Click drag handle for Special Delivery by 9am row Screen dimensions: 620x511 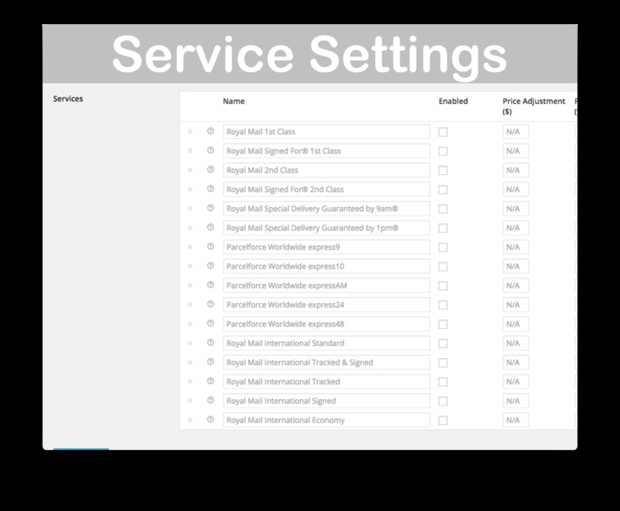(x=190, y=209)
